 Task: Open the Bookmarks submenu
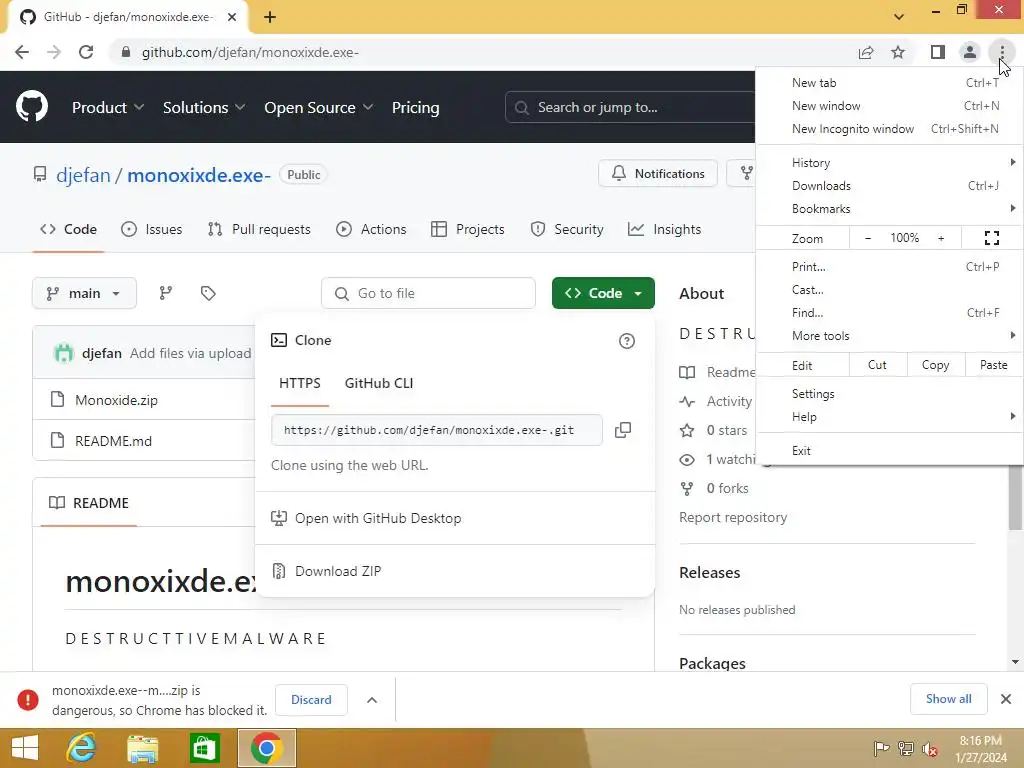889,209
